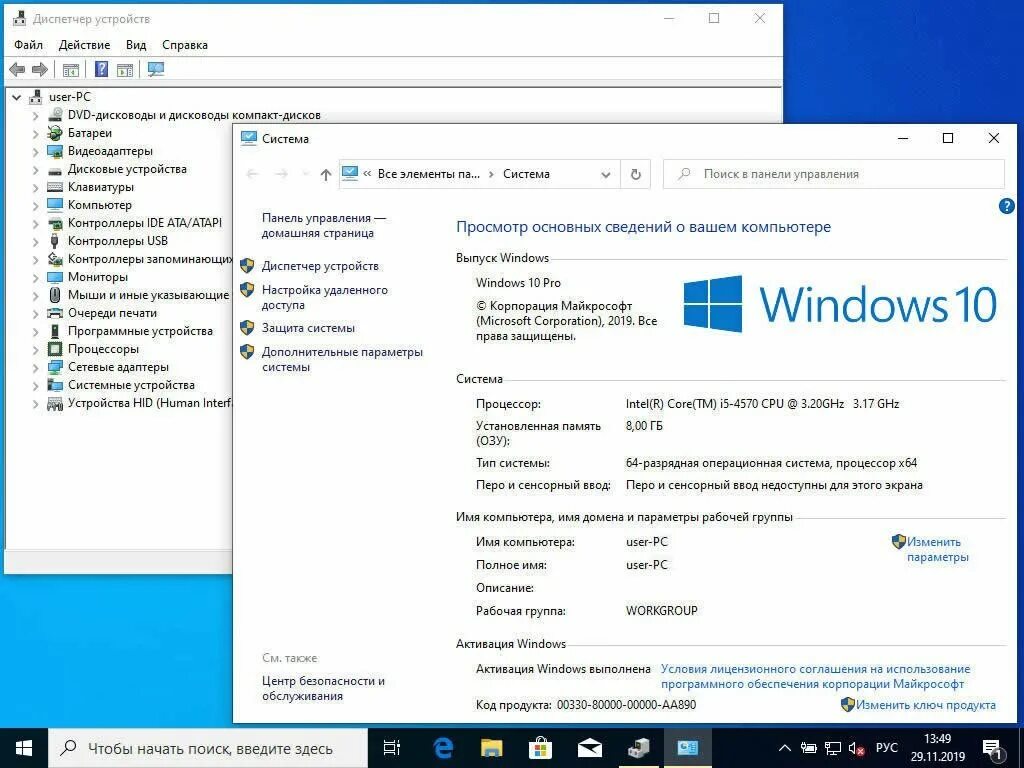Open File Explorer from taskbar

(492, 748)
